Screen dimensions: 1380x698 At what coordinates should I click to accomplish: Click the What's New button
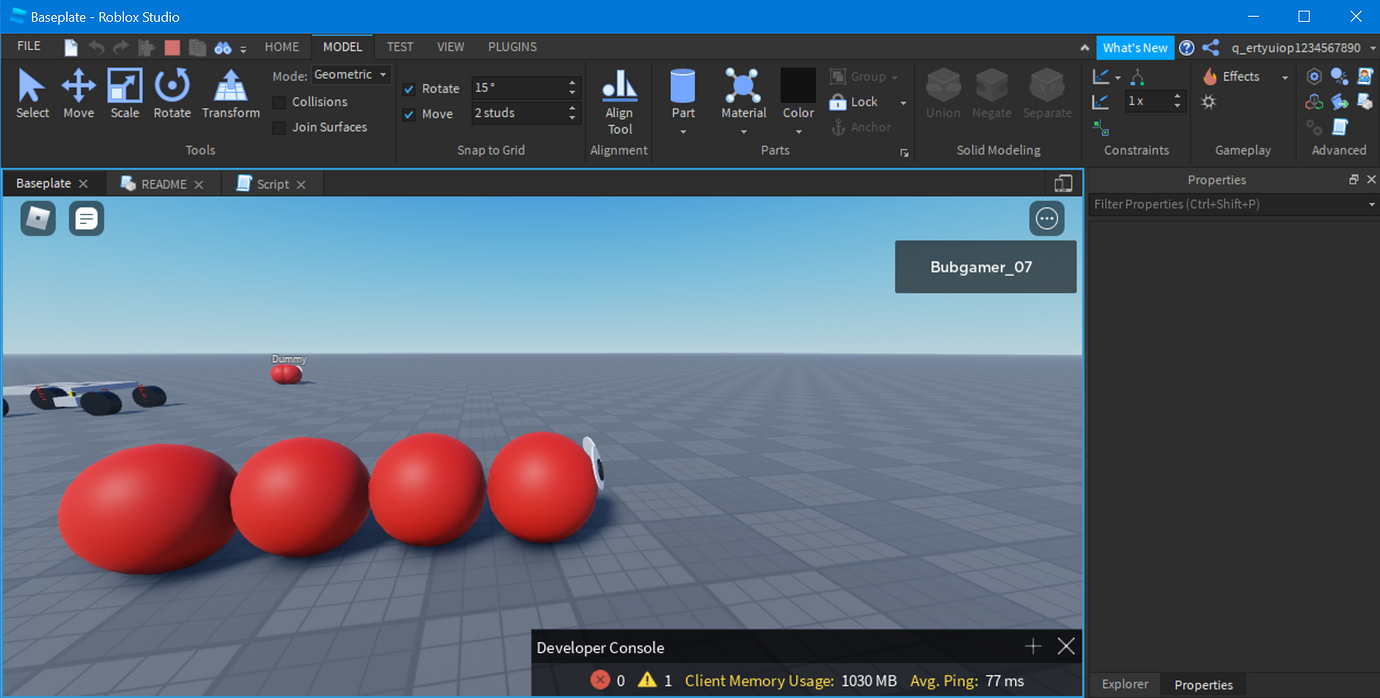point(1135,47)
